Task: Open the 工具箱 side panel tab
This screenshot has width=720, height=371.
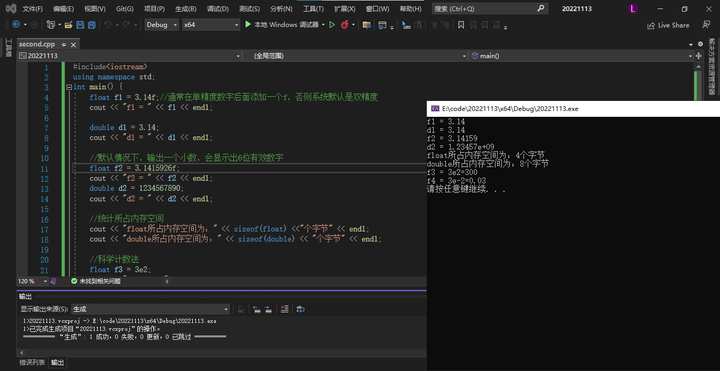Action: (x=8, y=48)
